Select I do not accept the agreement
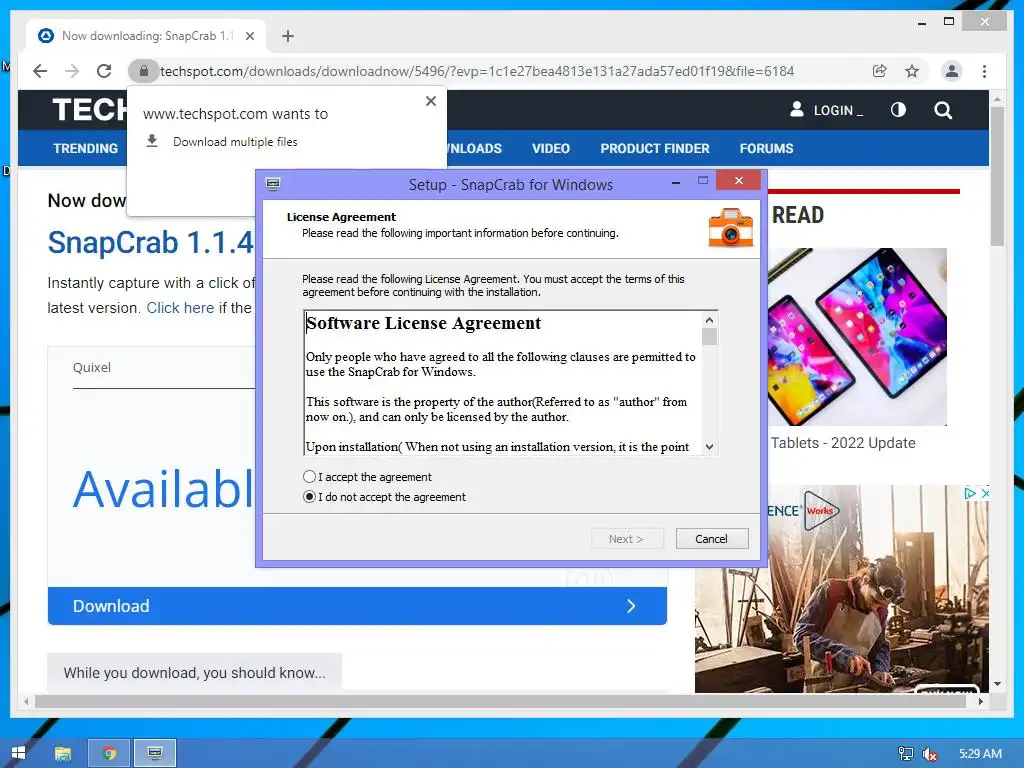The height and width of the screenshot is (768, 1024). (310, 497)
